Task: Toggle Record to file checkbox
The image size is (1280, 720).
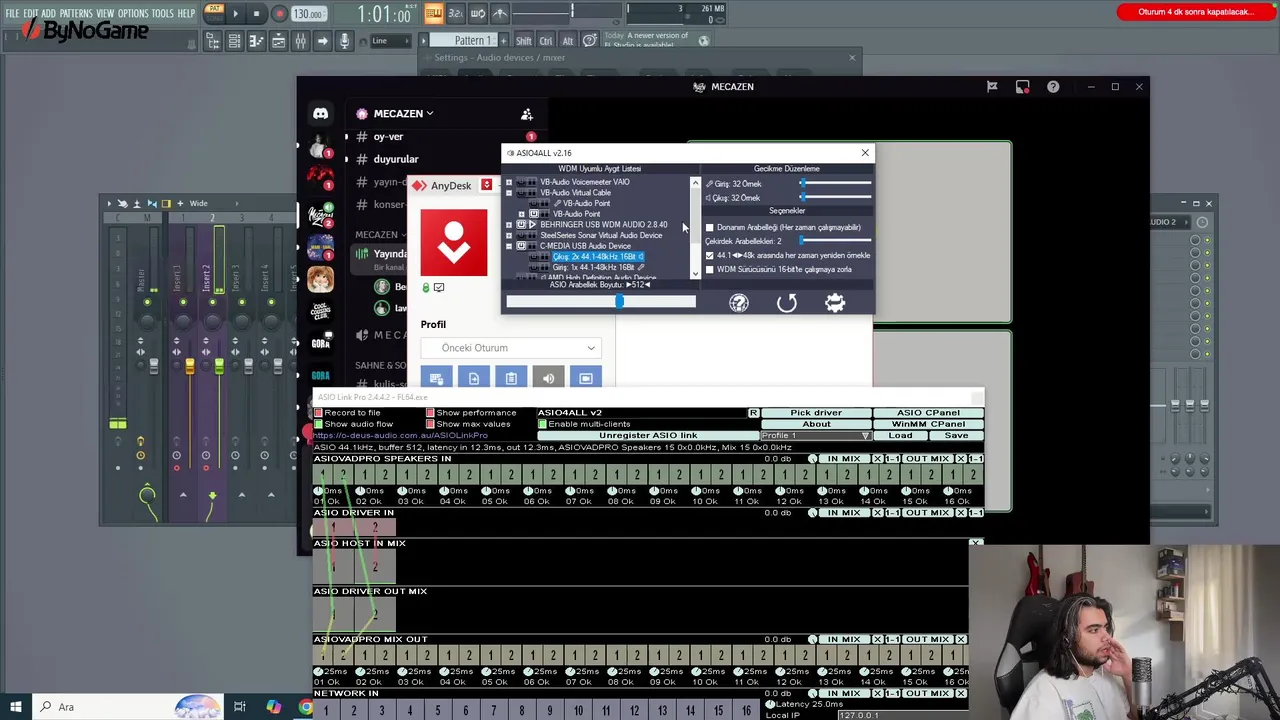Action: pyautogui.click(x=318, y=413)
